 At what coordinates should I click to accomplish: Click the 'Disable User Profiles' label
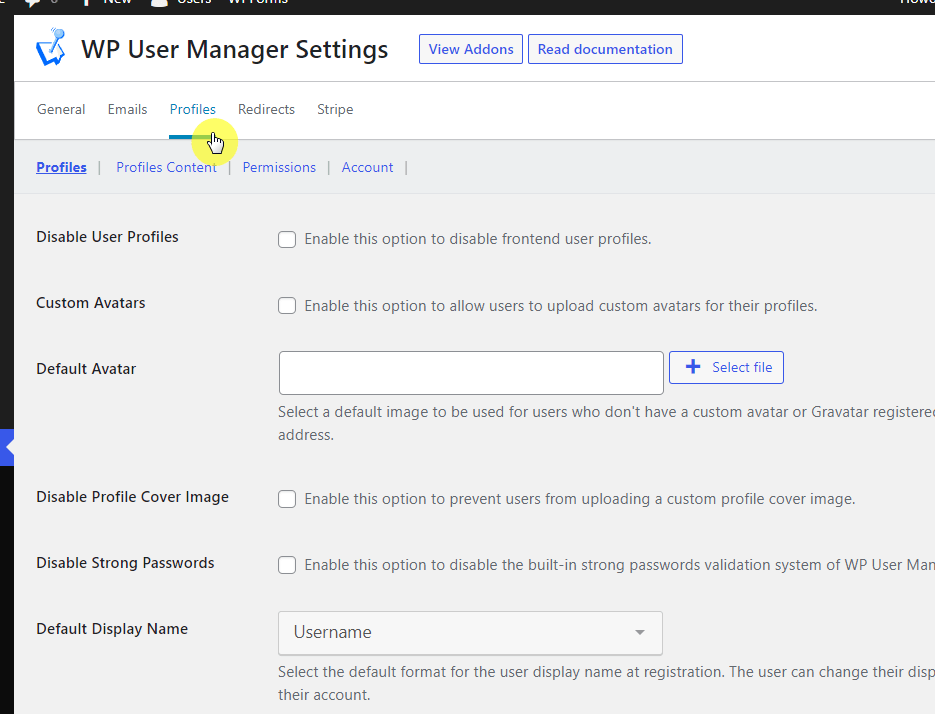coord(107,237)
